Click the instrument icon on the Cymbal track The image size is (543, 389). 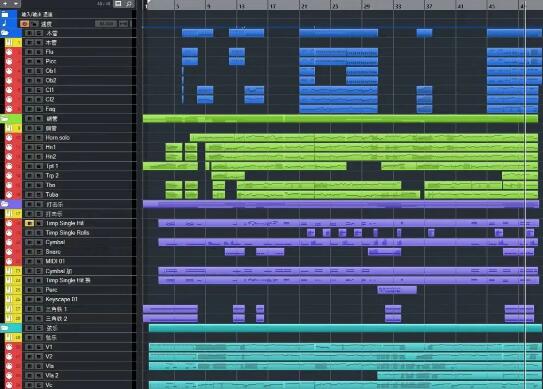coord(9,242)
